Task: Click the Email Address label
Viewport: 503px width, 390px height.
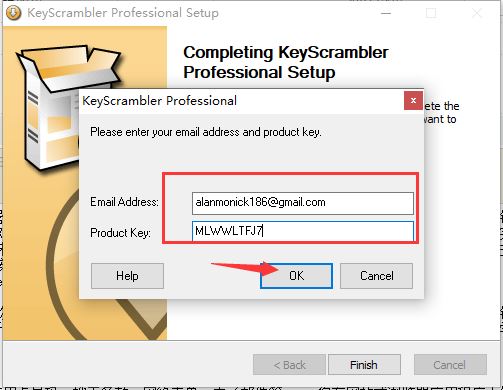Action: tap(124, 202)
